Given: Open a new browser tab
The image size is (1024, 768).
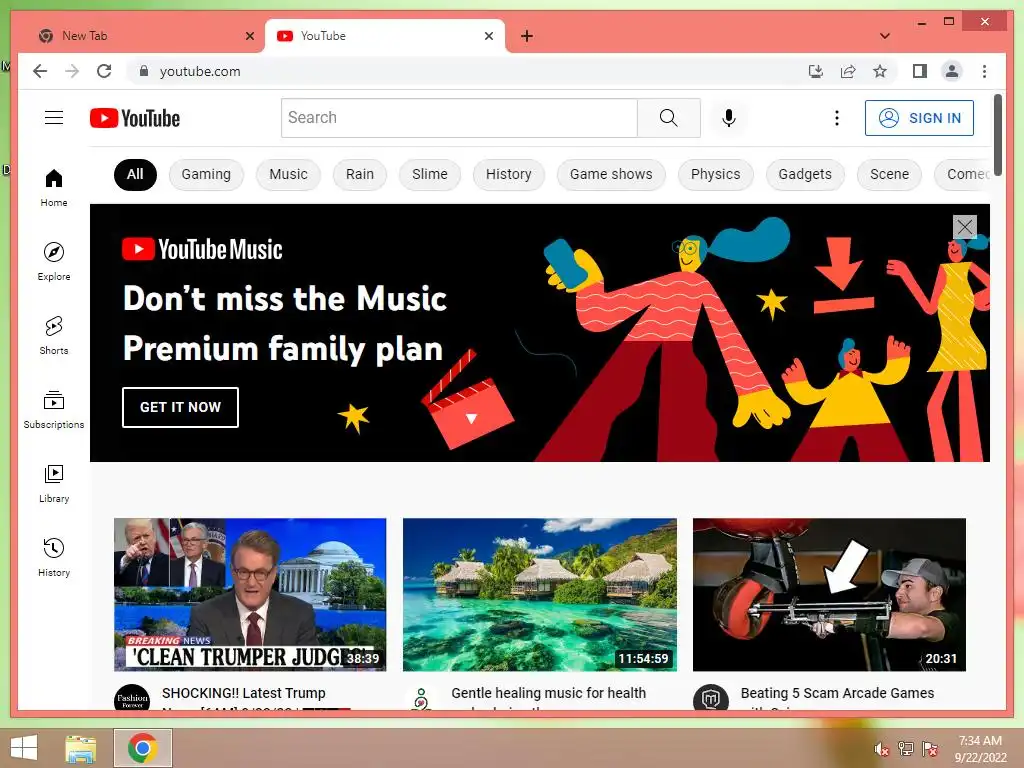Looking at the screenshot, I should click(x=526, y=36).
